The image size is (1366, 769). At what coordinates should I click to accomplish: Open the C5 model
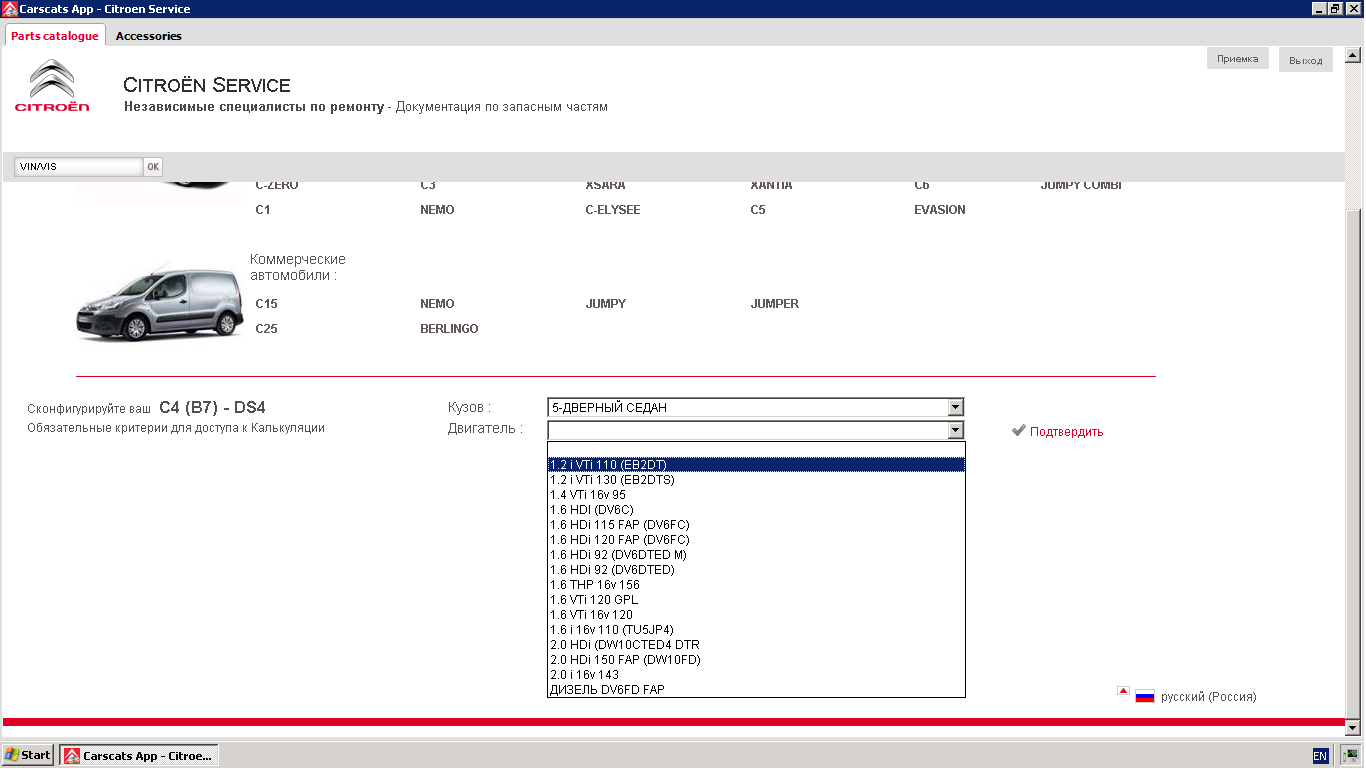coord(758,210)
